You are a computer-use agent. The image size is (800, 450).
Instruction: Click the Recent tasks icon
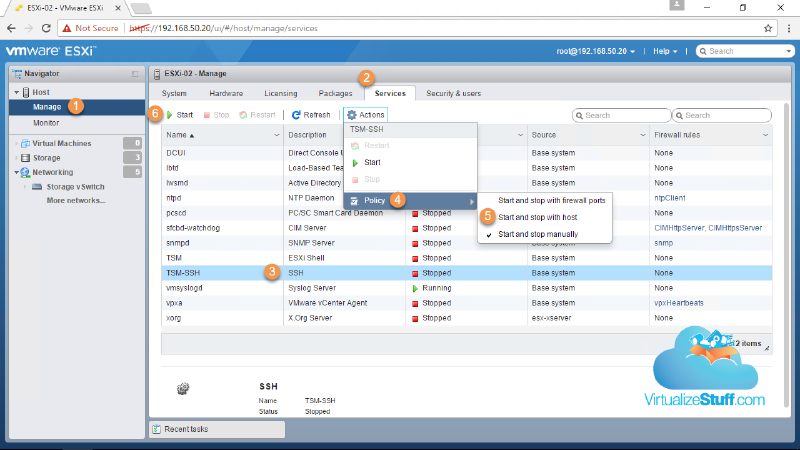[x=157, y=429]
